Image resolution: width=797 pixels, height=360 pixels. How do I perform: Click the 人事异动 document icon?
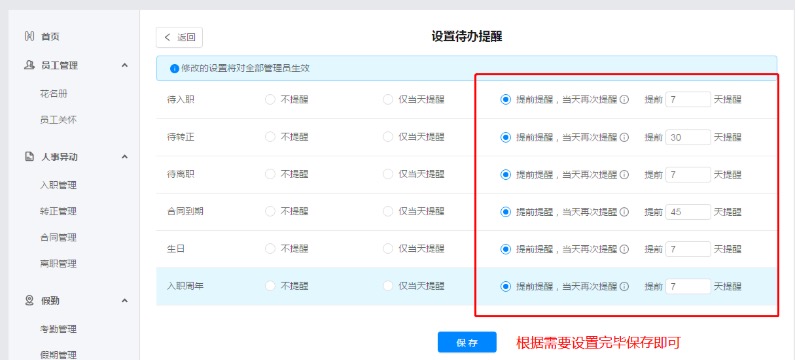[29, 157]
